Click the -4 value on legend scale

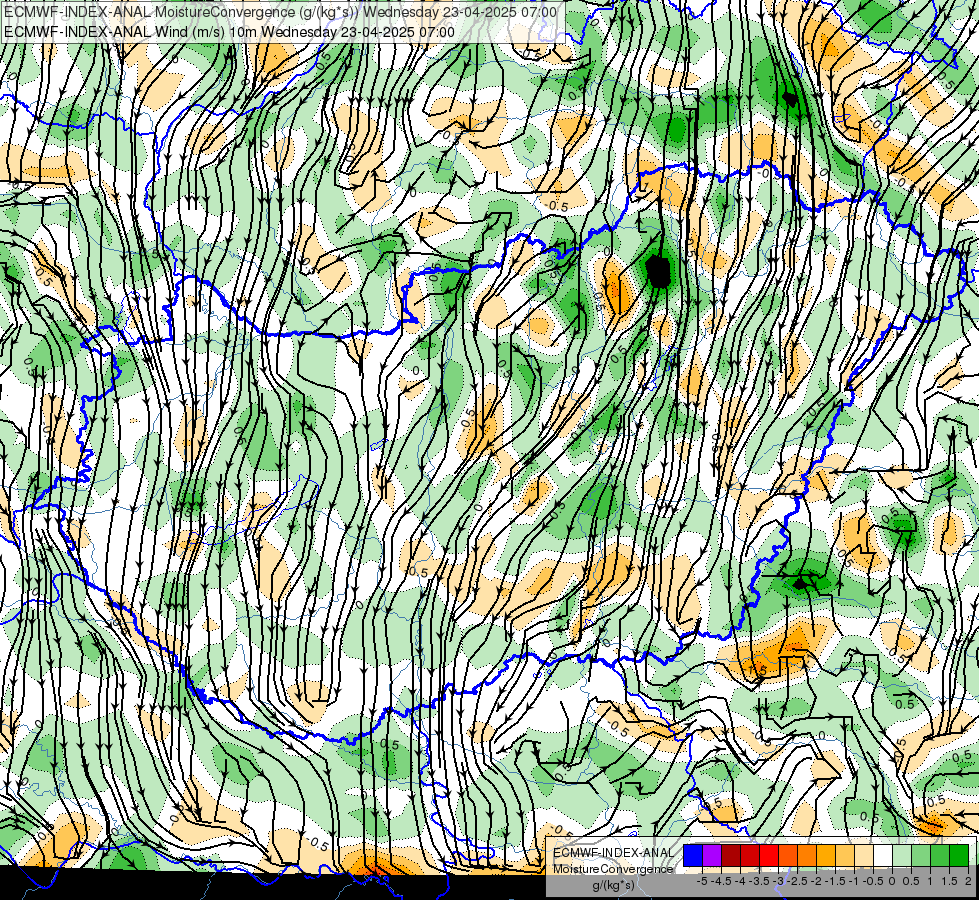click(740, 881)
